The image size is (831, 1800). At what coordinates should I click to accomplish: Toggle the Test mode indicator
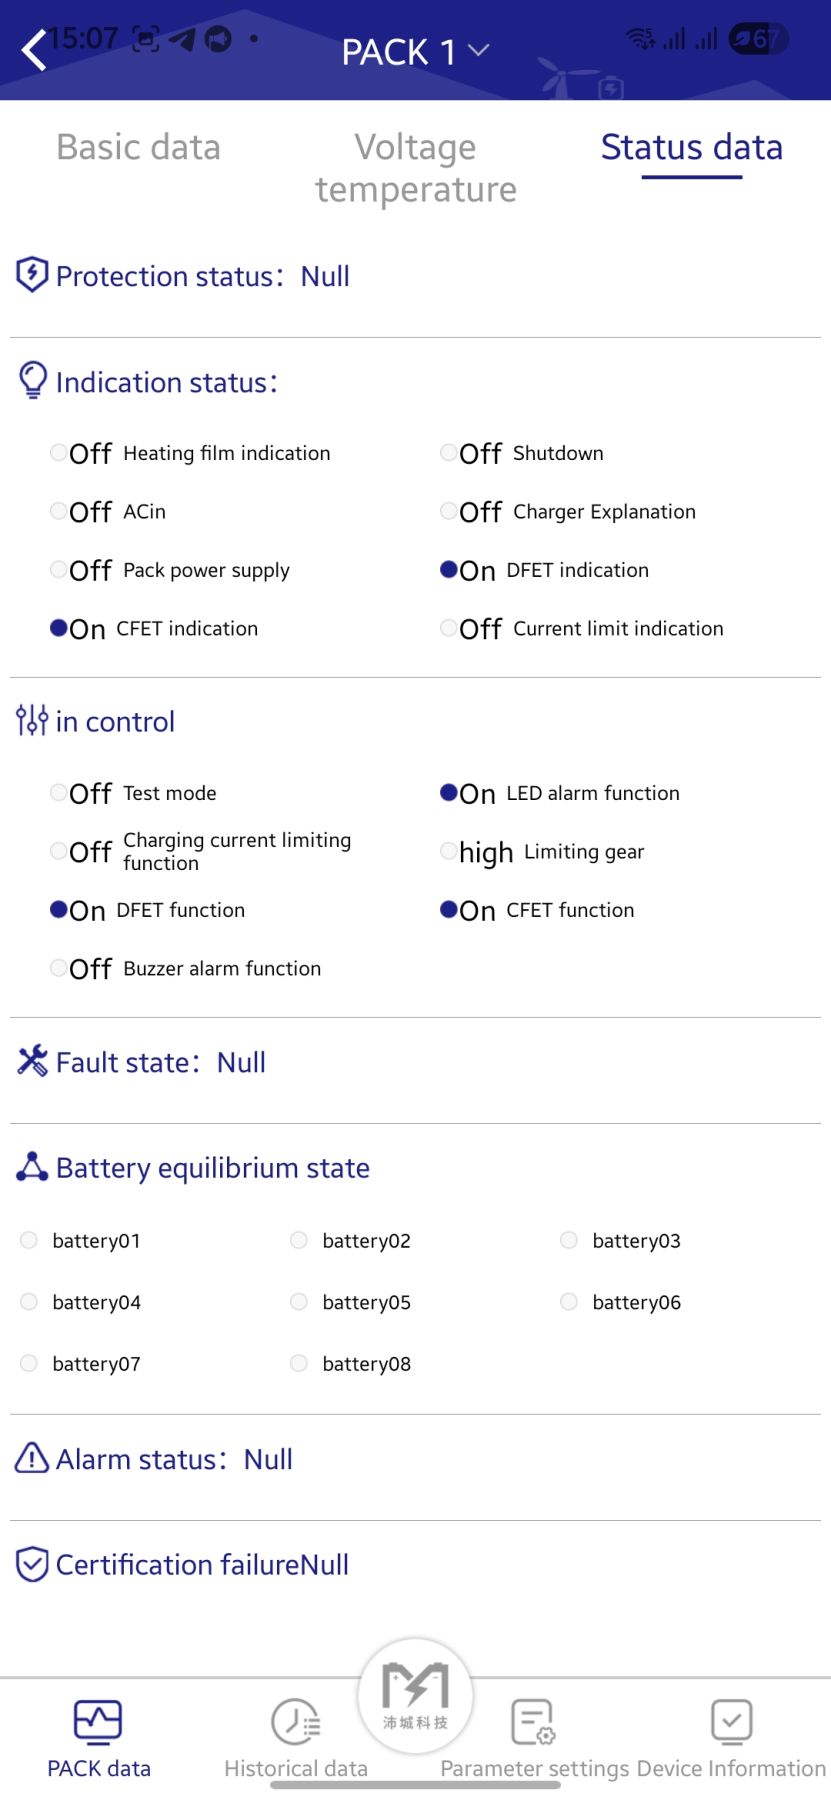59,792
